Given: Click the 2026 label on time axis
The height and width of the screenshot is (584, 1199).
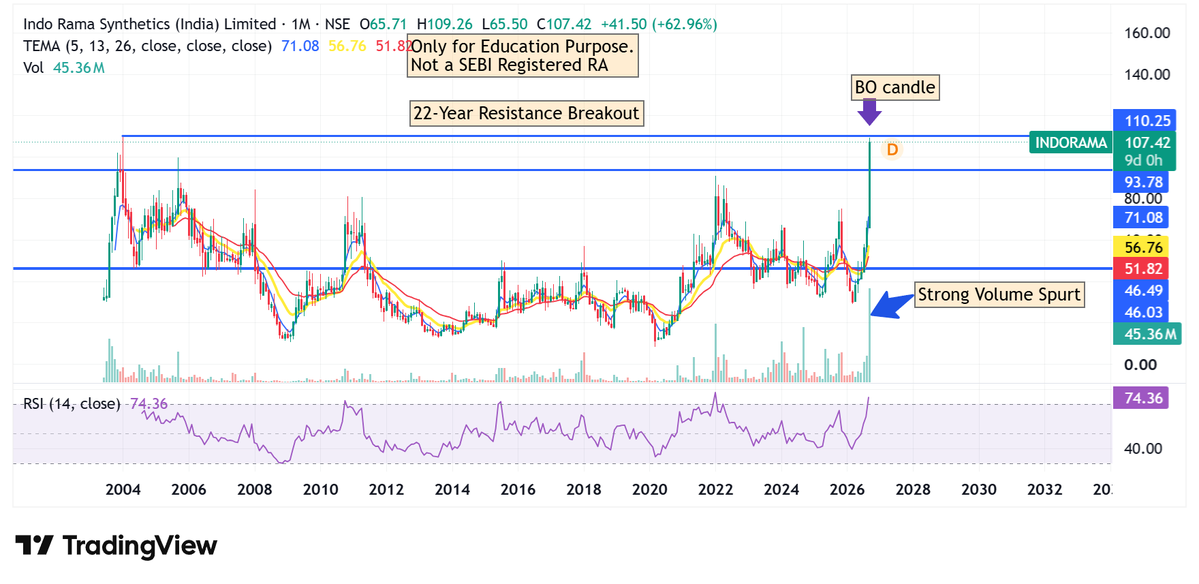Looking at the screenshot, I should 847,489.
